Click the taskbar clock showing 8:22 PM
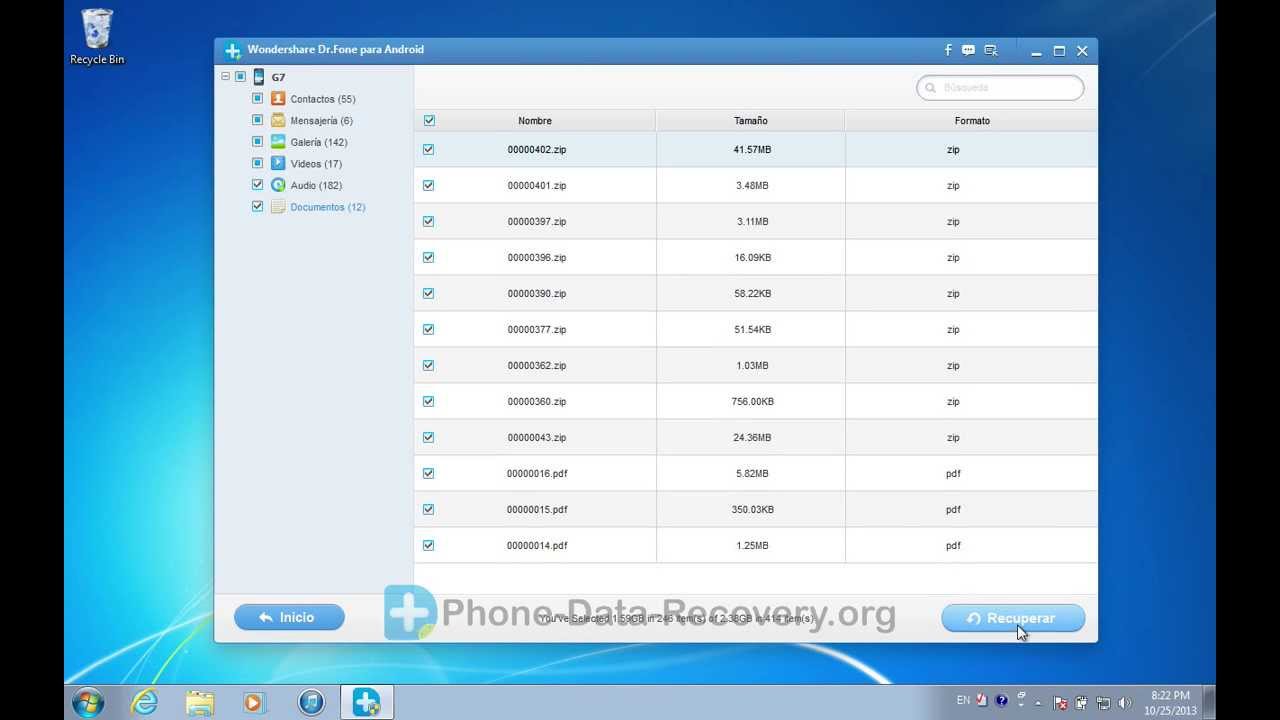The width and height of the screenshot is (1280, 720). [x=1170, y=702]
